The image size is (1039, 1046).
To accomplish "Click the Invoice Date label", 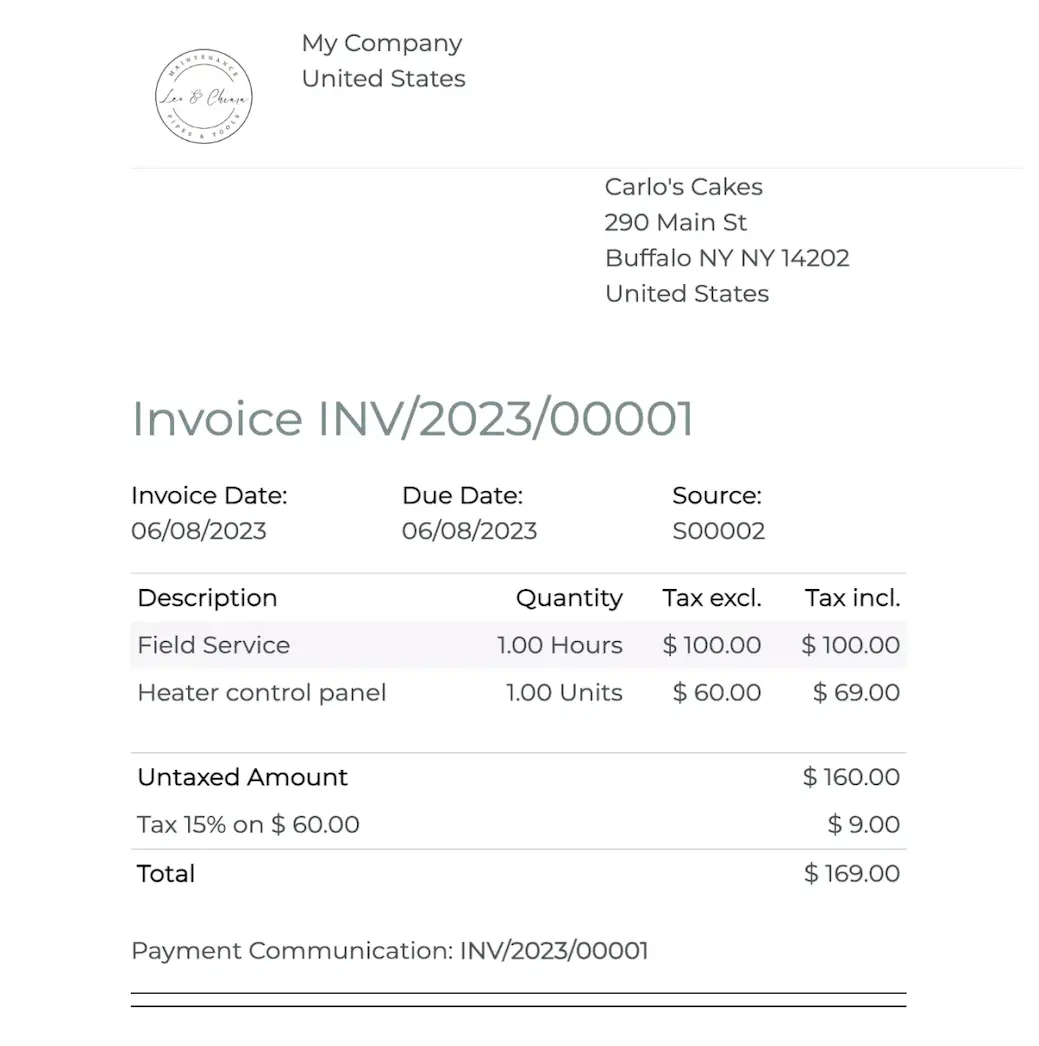I will tap(209, 495).
